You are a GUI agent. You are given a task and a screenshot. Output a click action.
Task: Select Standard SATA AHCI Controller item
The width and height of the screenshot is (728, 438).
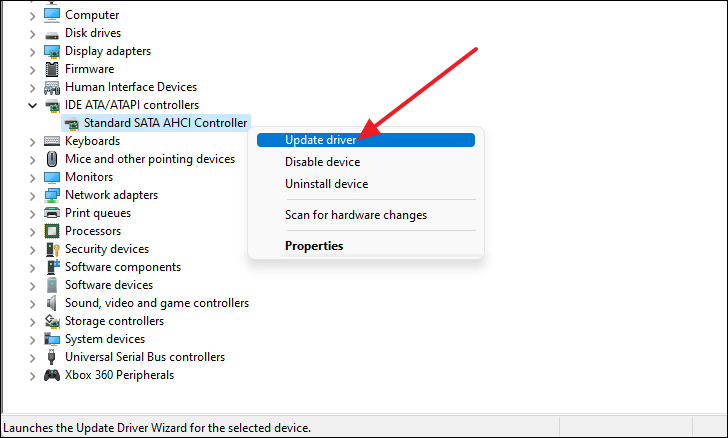(156, 123)
